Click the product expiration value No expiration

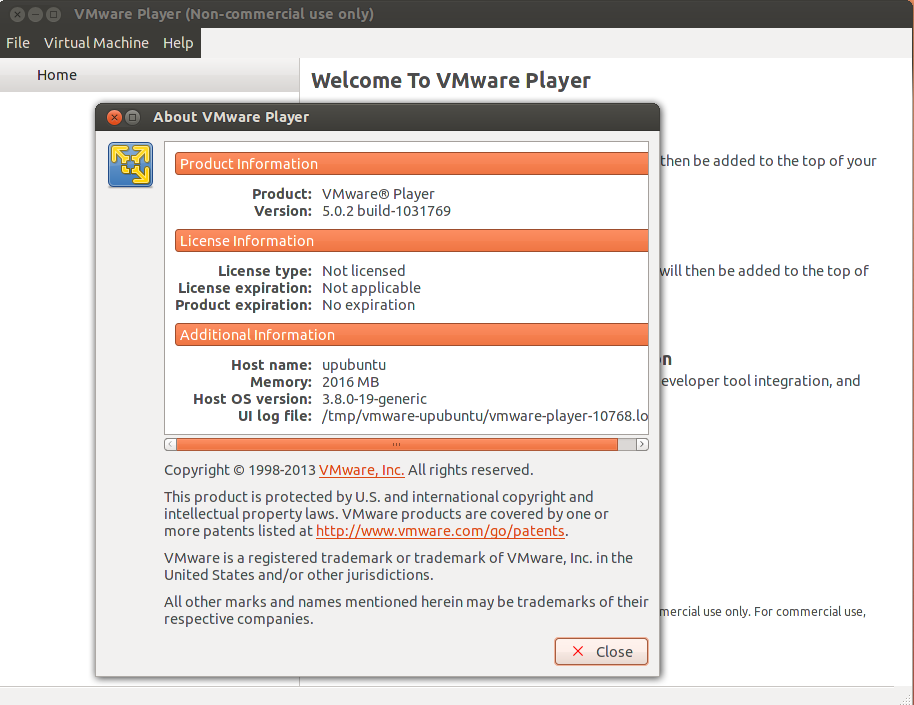pos(368,305)
